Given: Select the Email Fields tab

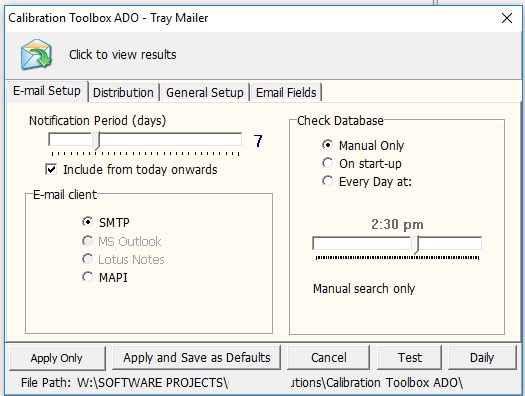Looking at the screenshot, I should pos(286,92).
